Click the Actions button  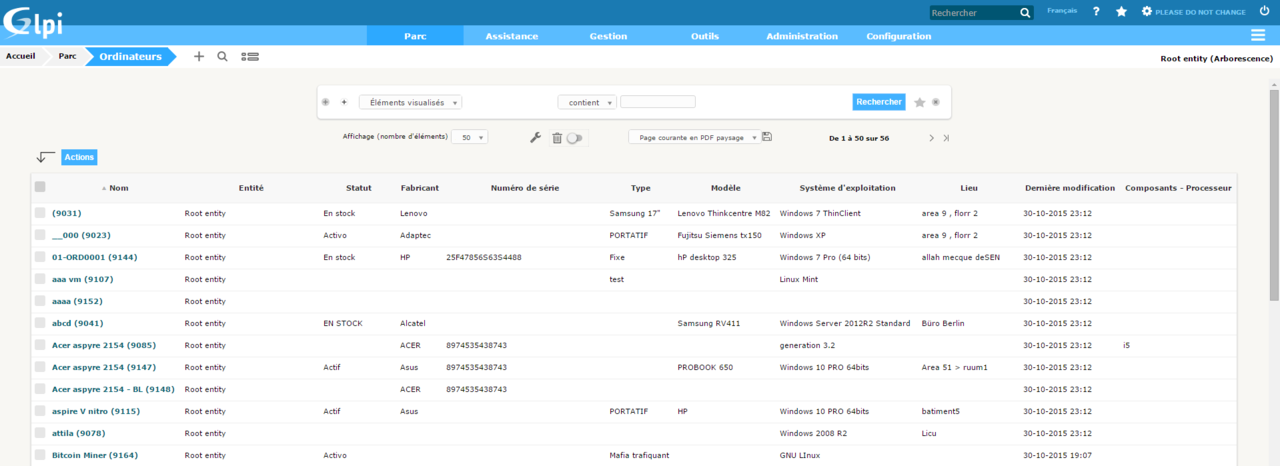click(79, 157)
